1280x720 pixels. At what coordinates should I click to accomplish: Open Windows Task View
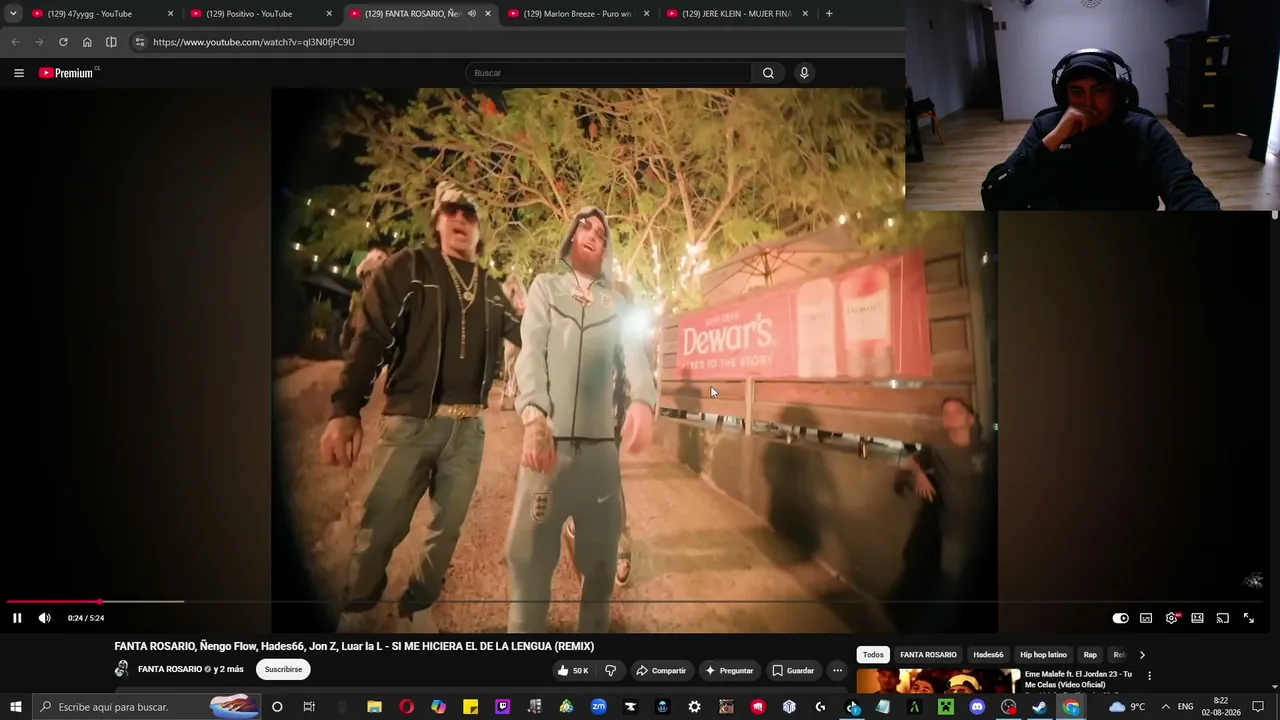pyautogui.click(x=309, y=707)
